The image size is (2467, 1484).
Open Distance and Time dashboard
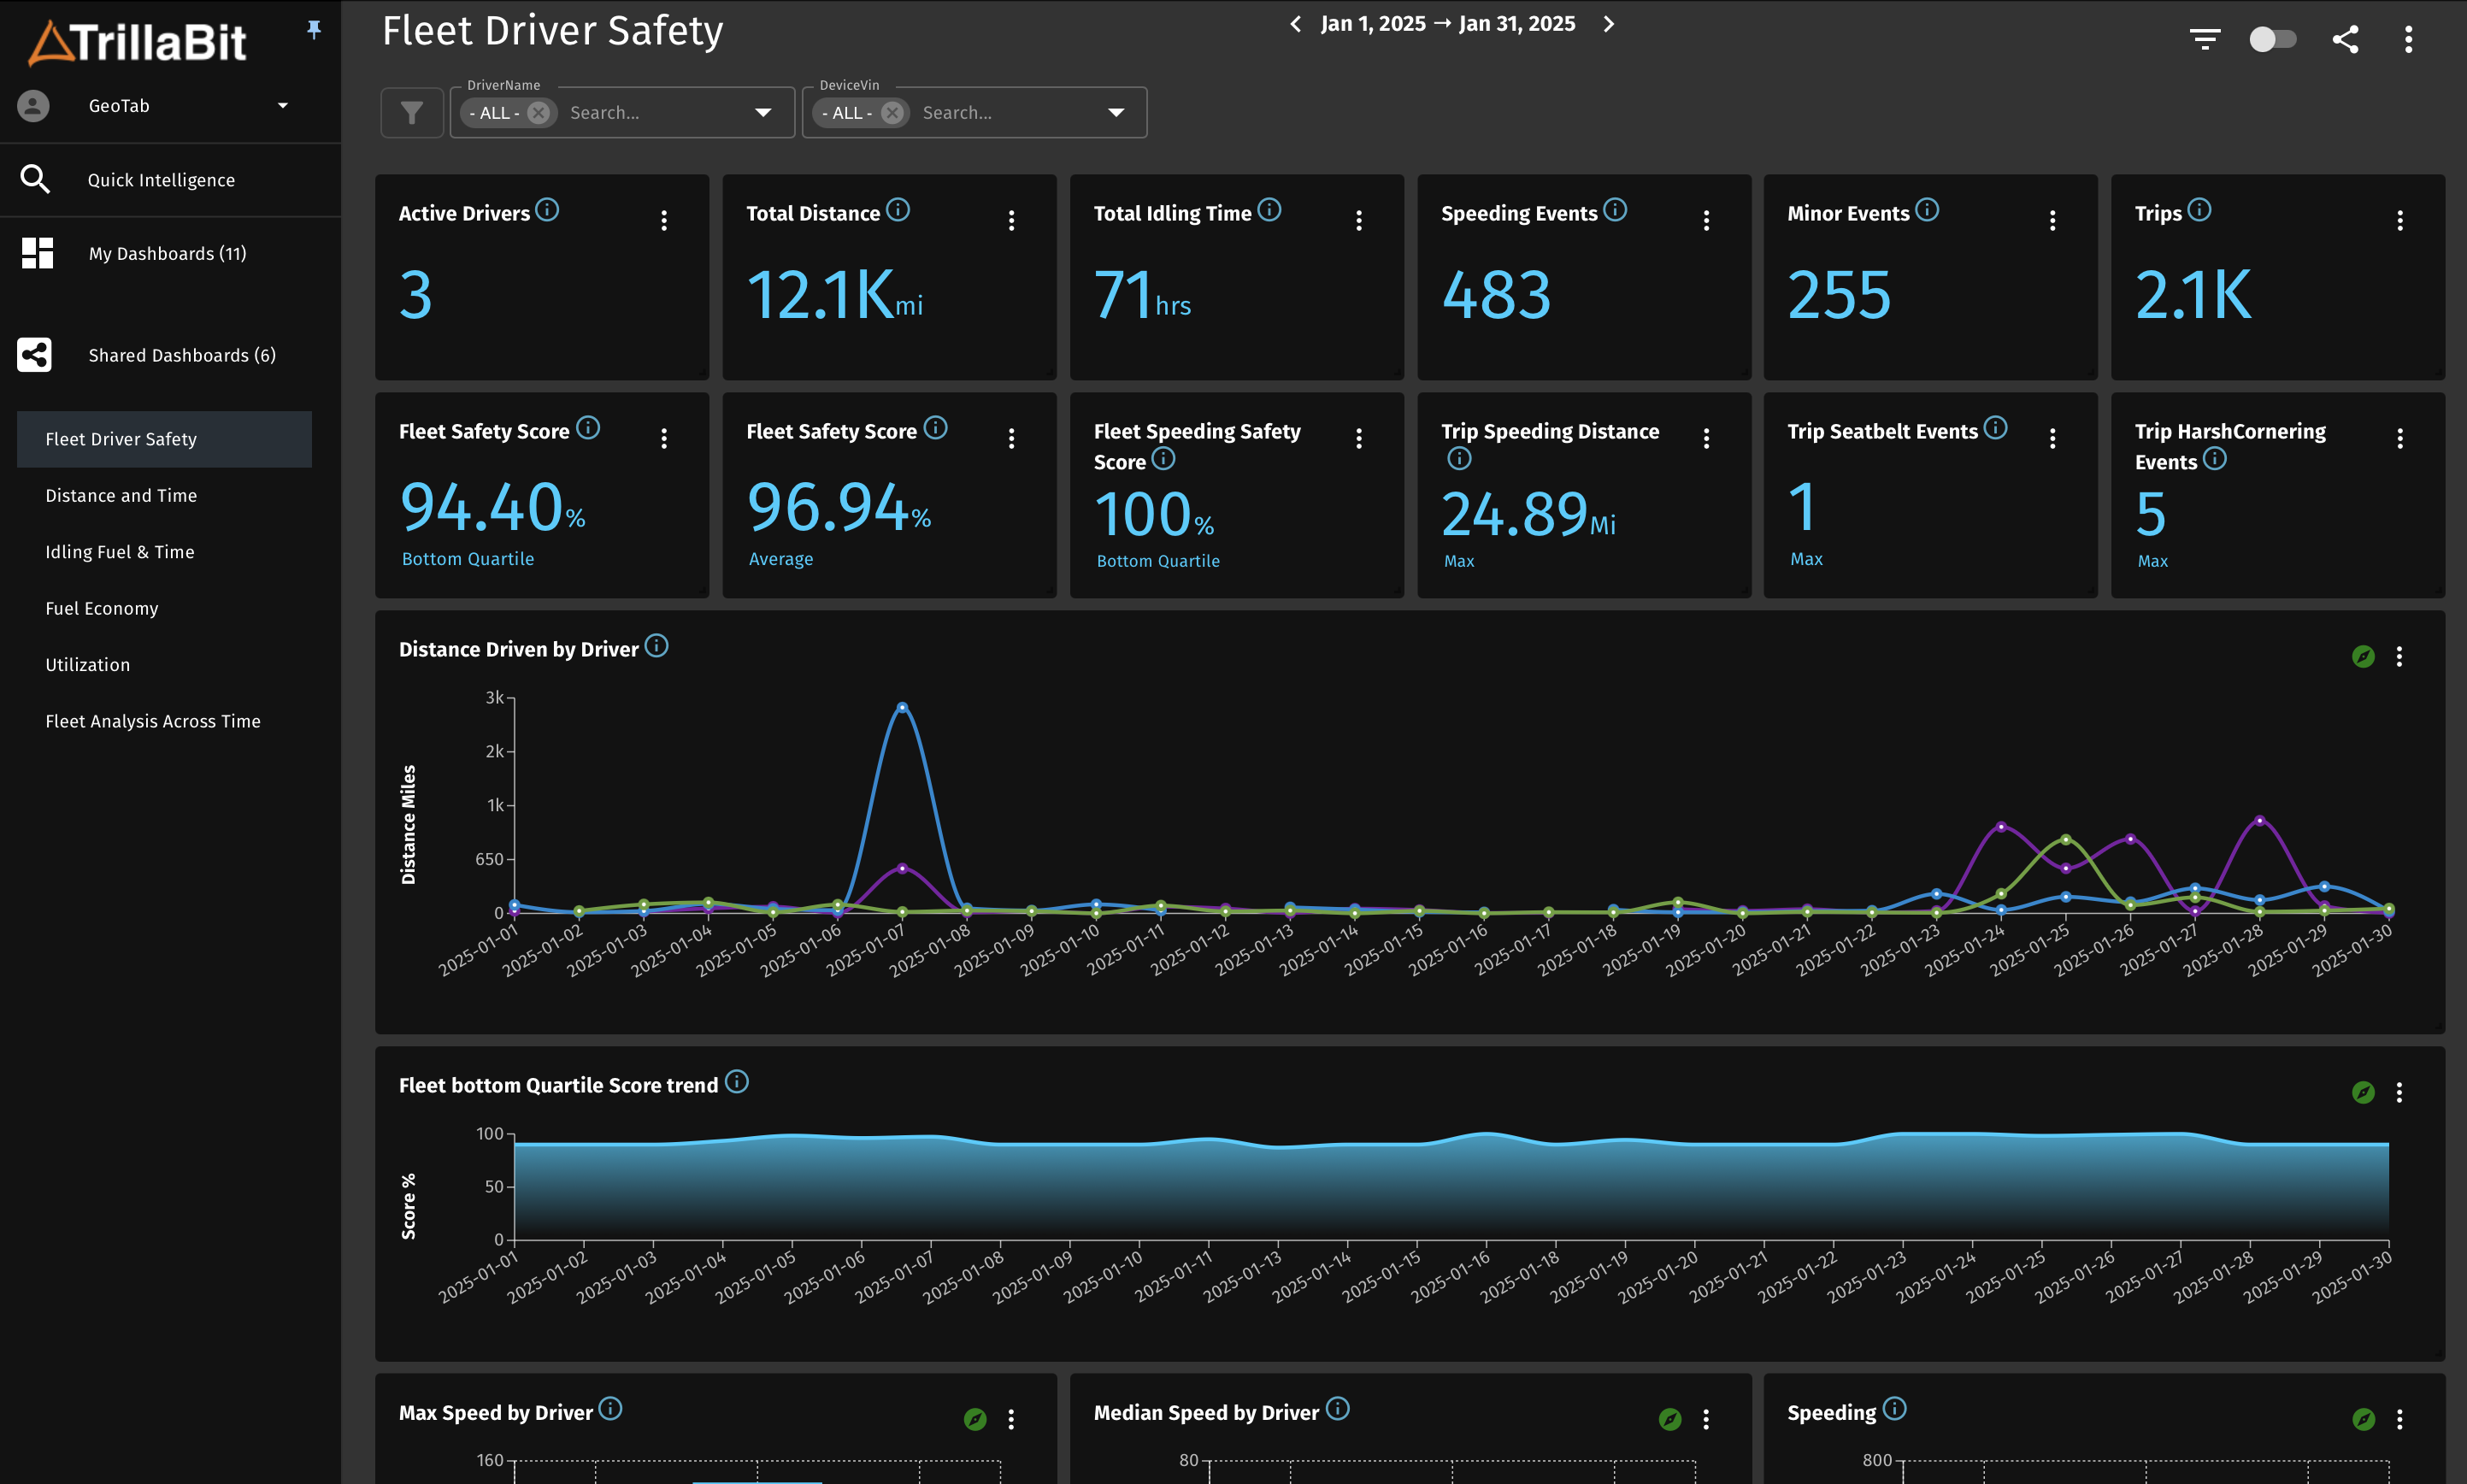click(x=121, y=495)
